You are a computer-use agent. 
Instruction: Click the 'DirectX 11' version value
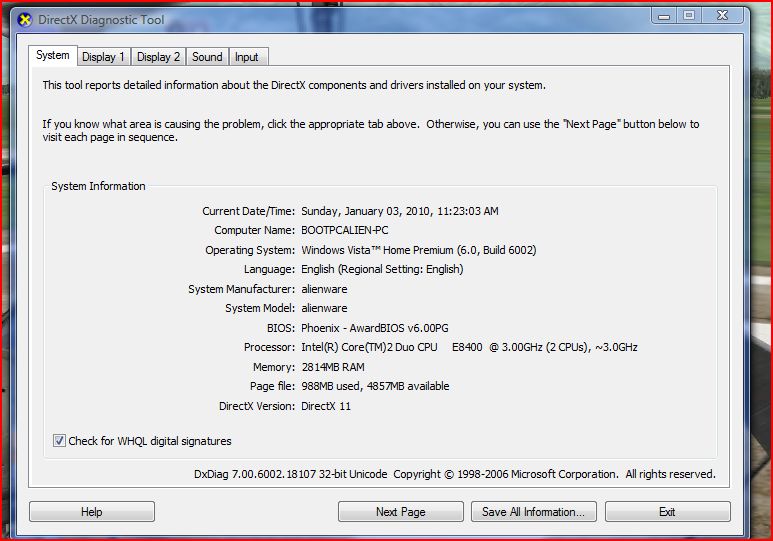[x=326, y=406]
